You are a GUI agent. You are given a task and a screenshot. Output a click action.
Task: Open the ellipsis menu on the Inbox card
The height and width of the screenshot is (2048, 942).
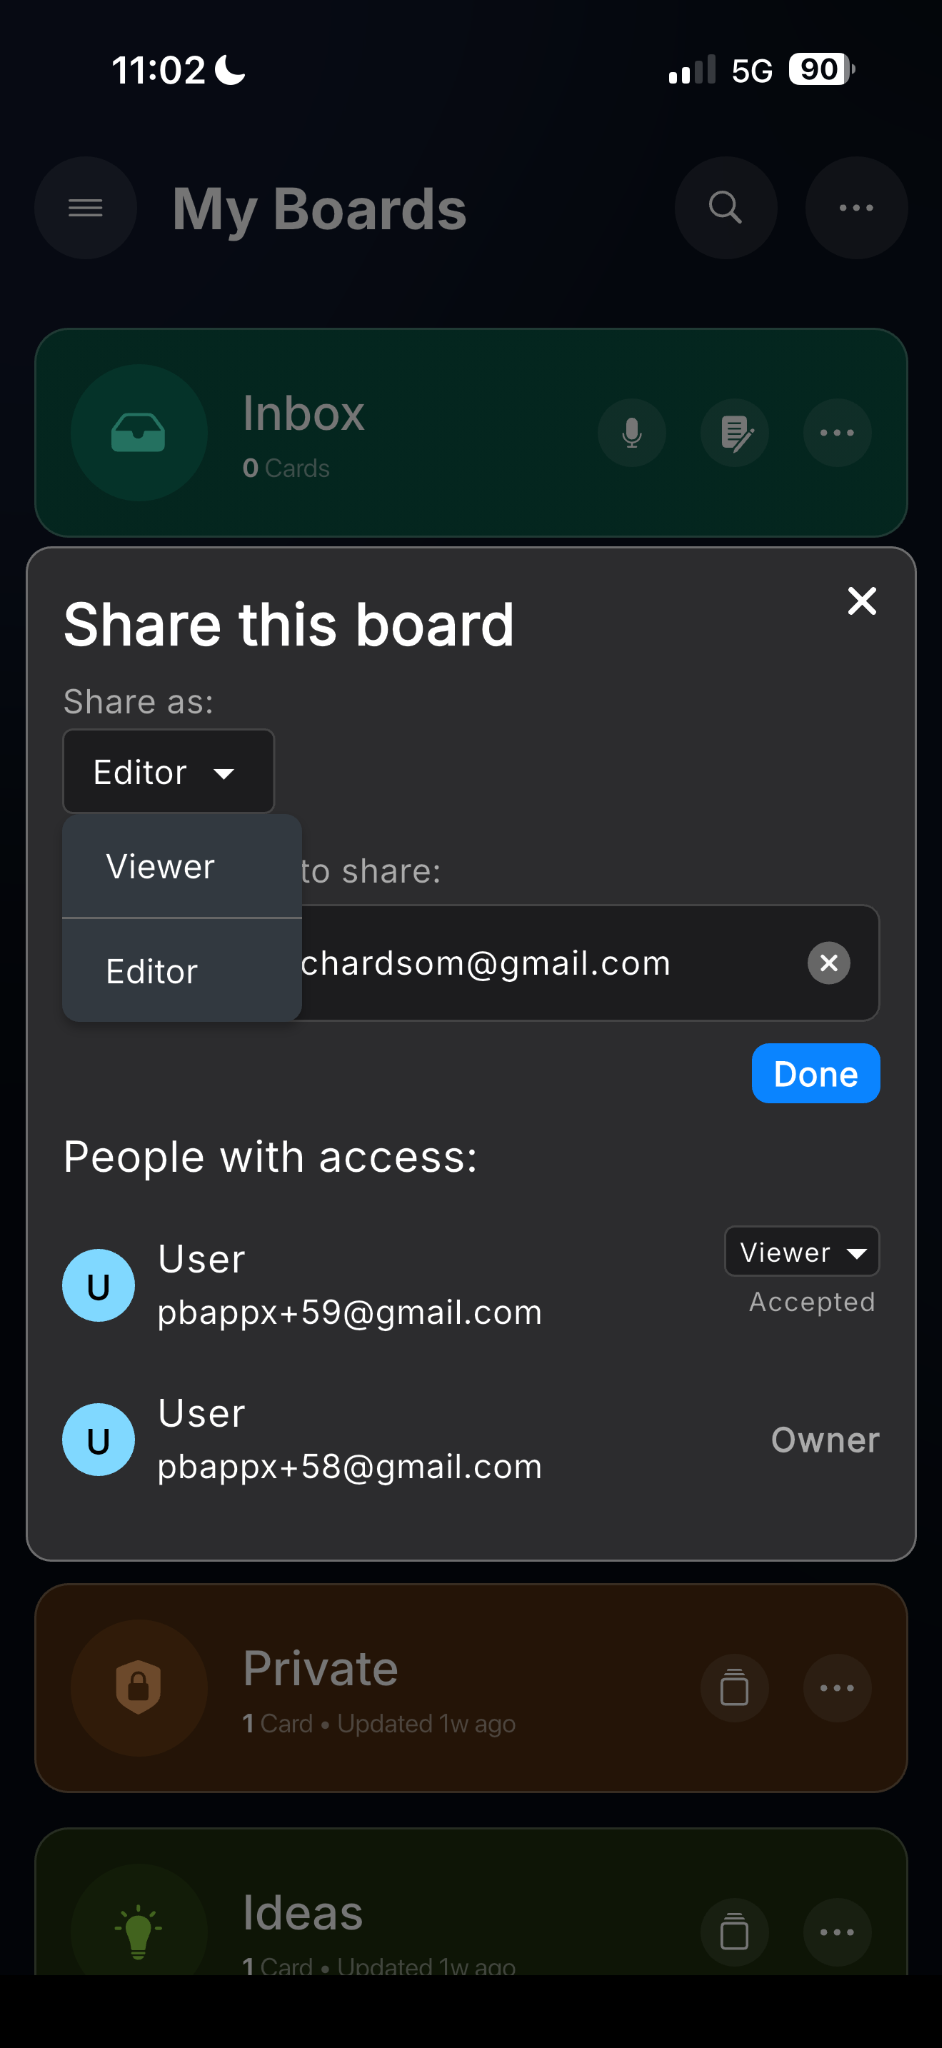(837, 433)
